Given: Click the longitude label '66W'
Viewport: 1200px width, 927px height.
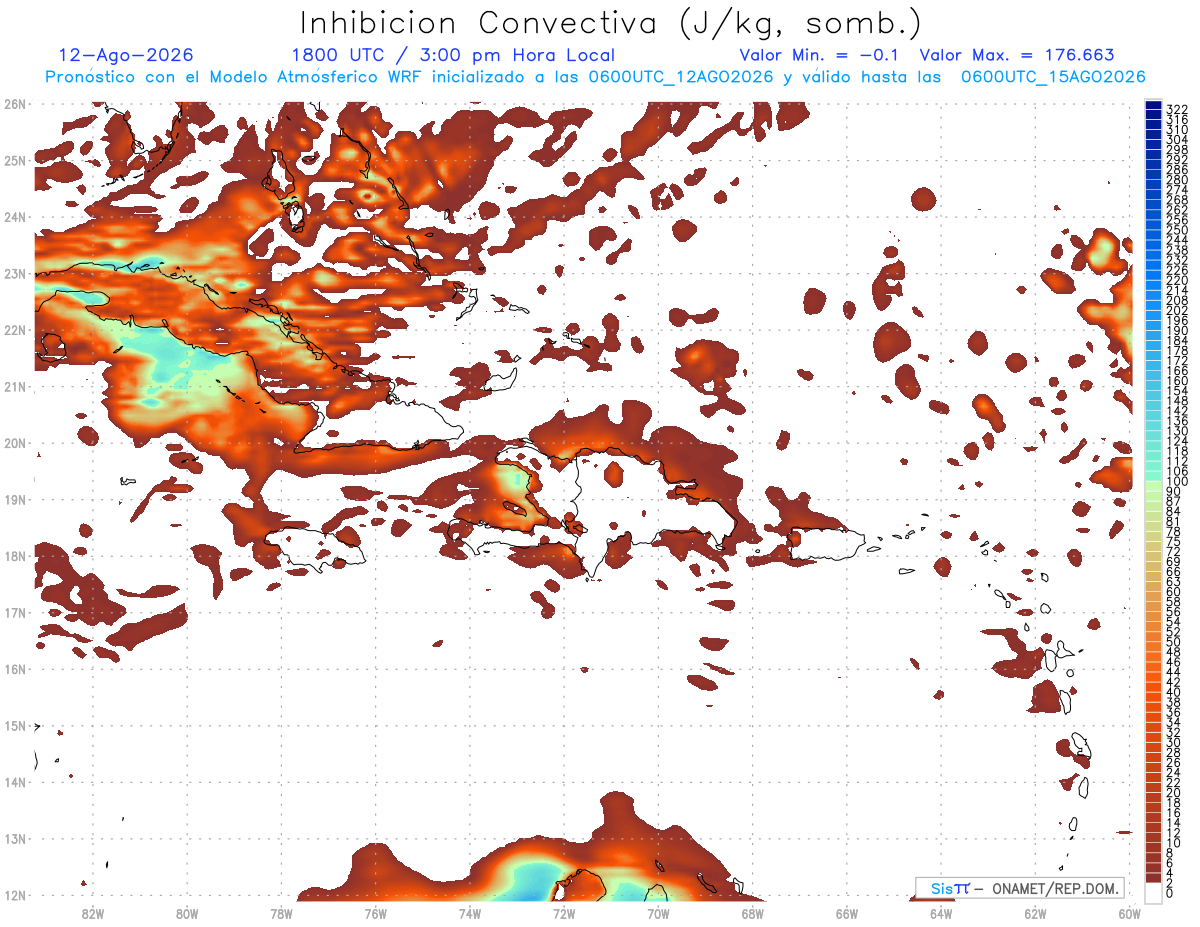Looking at the screenshot, I should (846, 913).
